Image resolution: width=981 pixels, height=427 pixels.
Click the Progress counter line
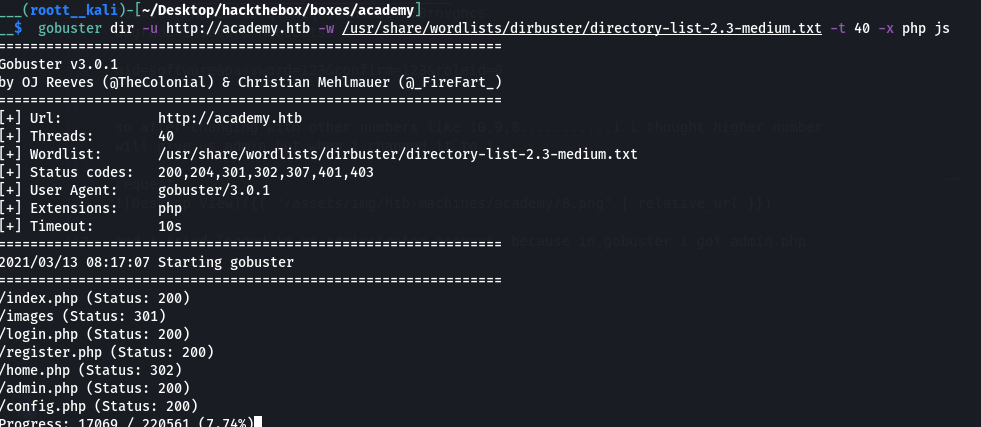point(127,422)
